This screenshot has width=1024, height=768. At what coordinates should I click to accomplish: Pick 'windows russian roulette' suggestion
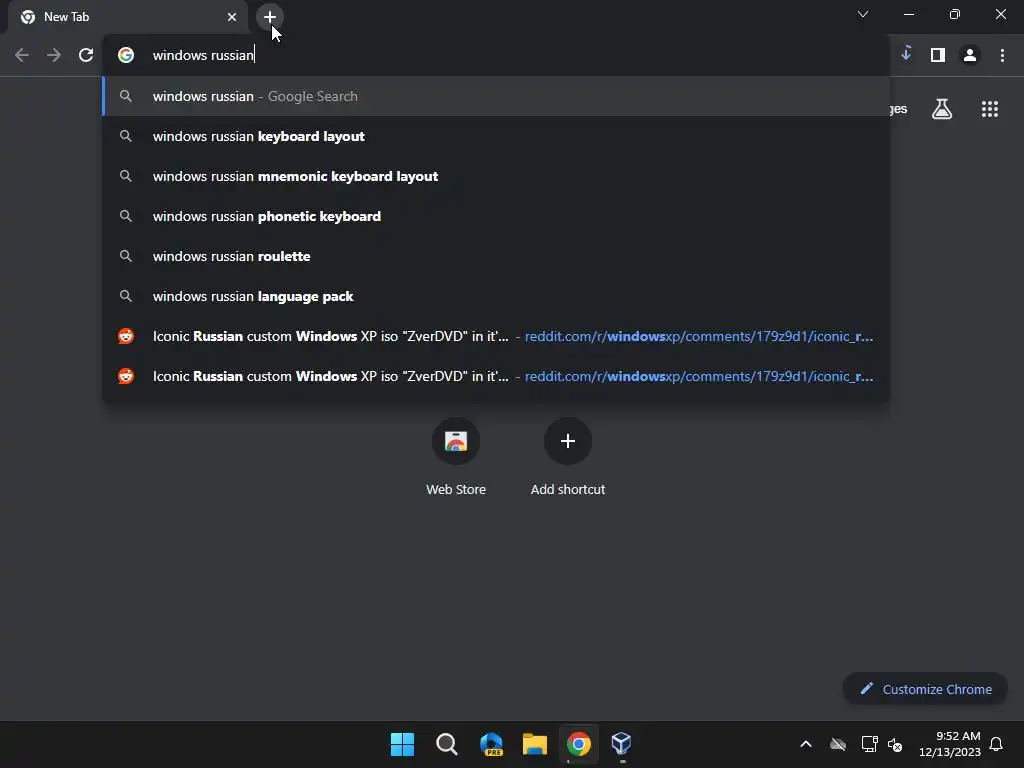click(x=496, y=256)
